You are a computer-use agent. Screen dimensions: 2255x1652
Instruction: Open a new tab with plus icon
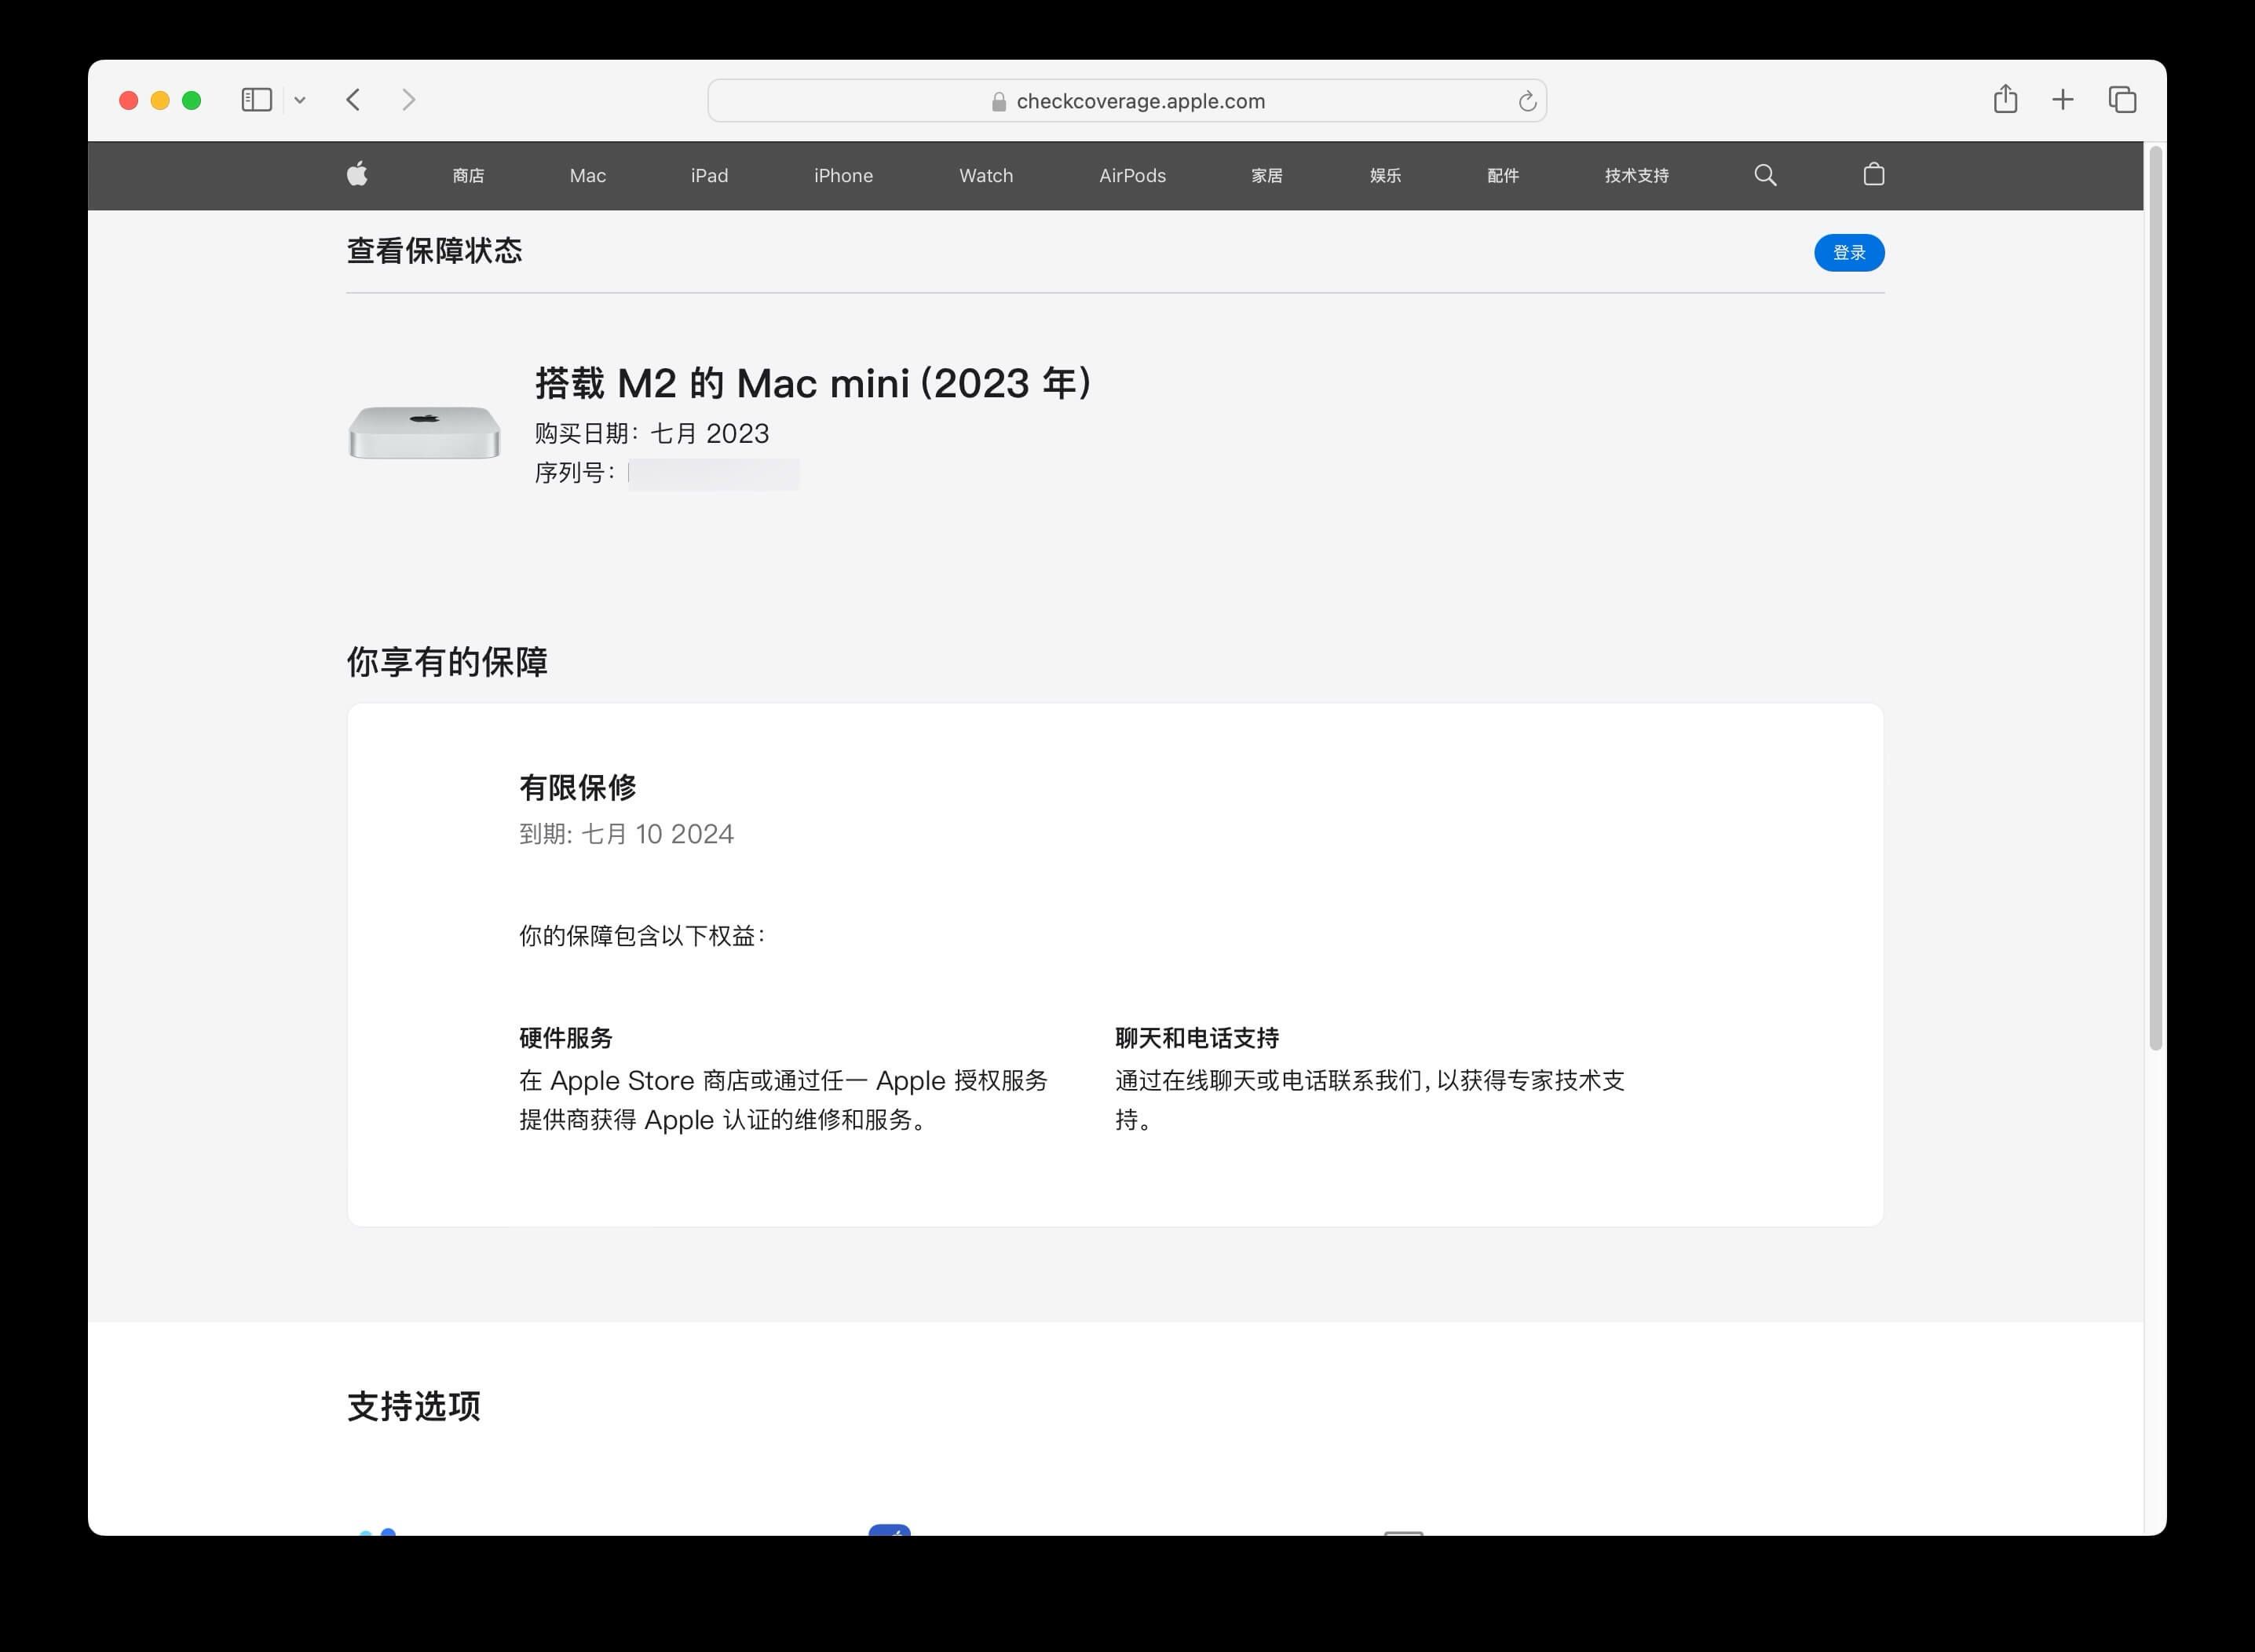(2062, 100)
